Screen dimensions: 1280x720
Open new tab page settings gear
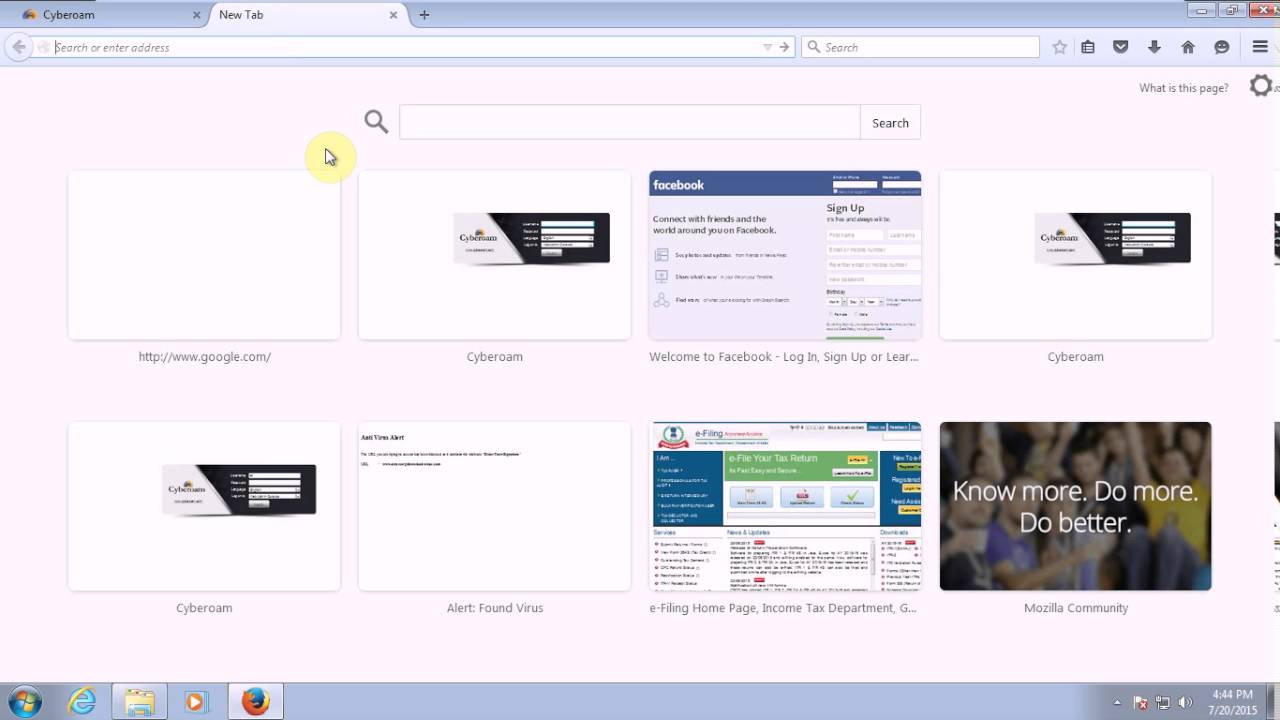(1261, 87)
